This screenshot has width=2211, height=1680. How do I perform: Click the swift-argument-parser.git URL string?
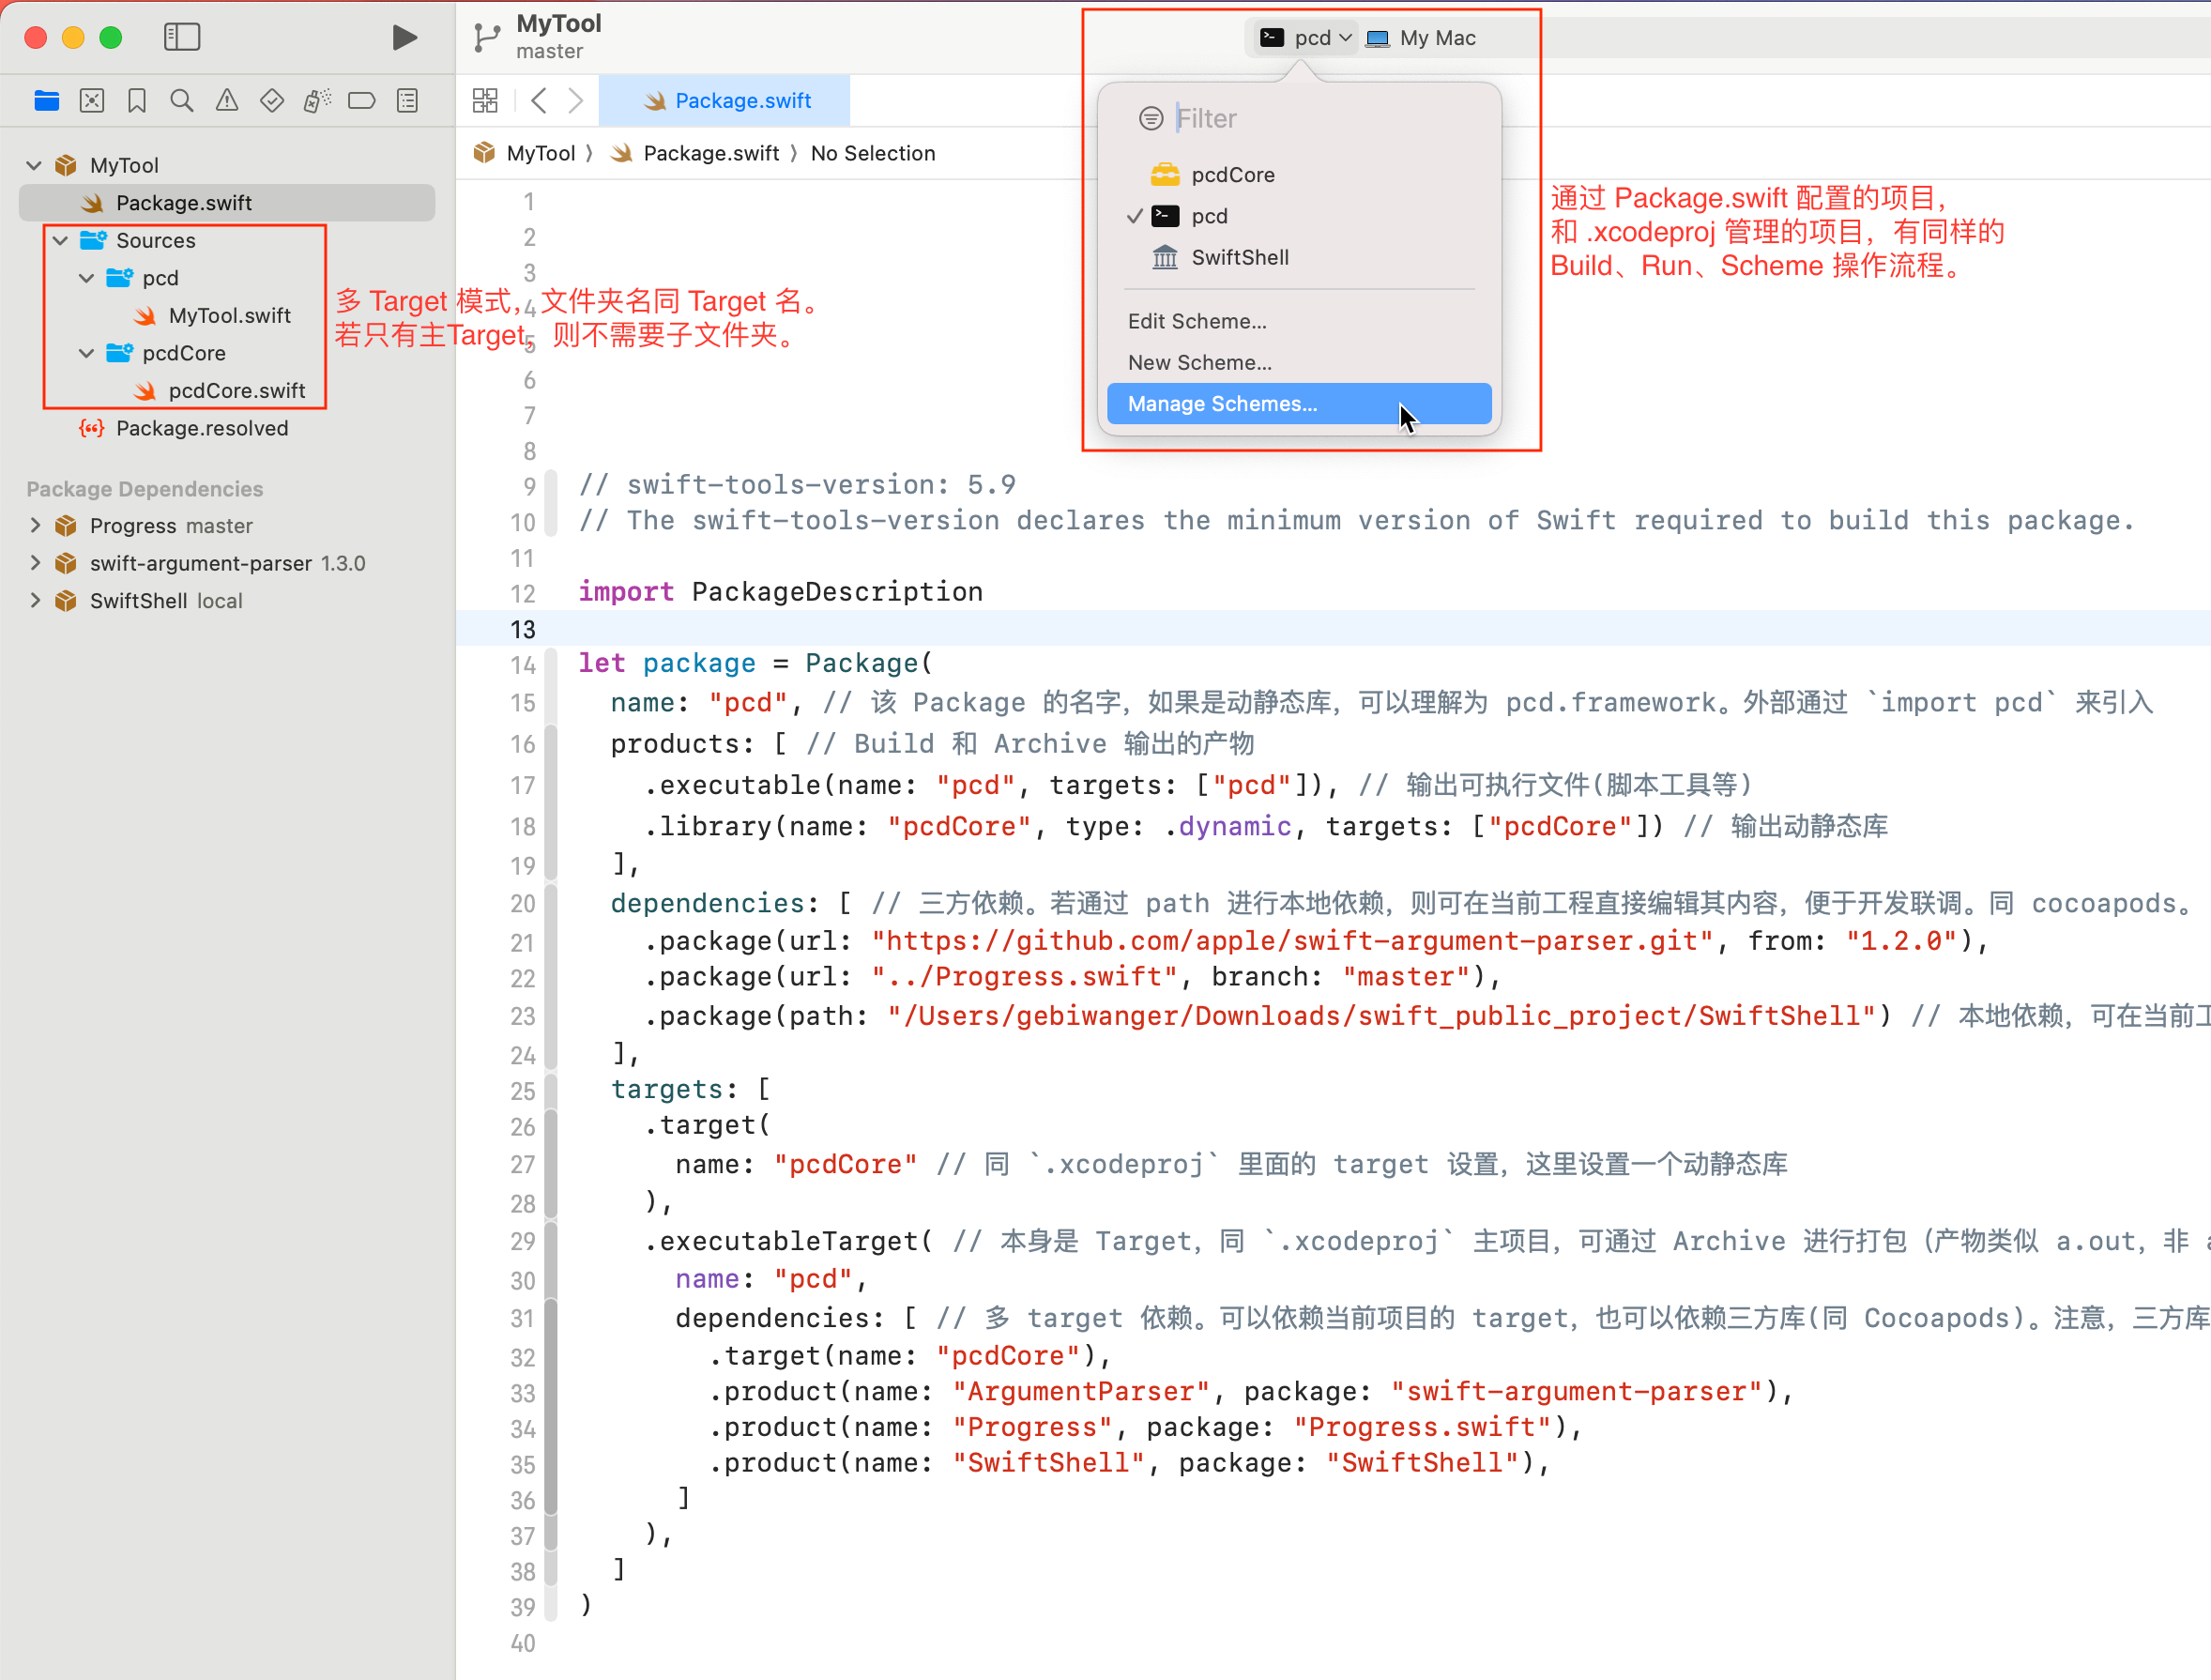click(1292, 941)
